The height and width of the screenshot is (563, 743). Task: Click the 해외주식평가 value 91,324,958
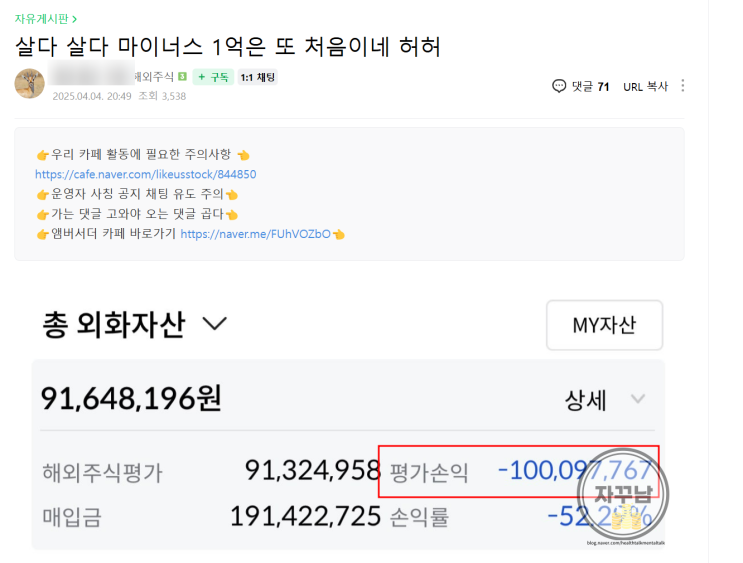click(312, 470)
